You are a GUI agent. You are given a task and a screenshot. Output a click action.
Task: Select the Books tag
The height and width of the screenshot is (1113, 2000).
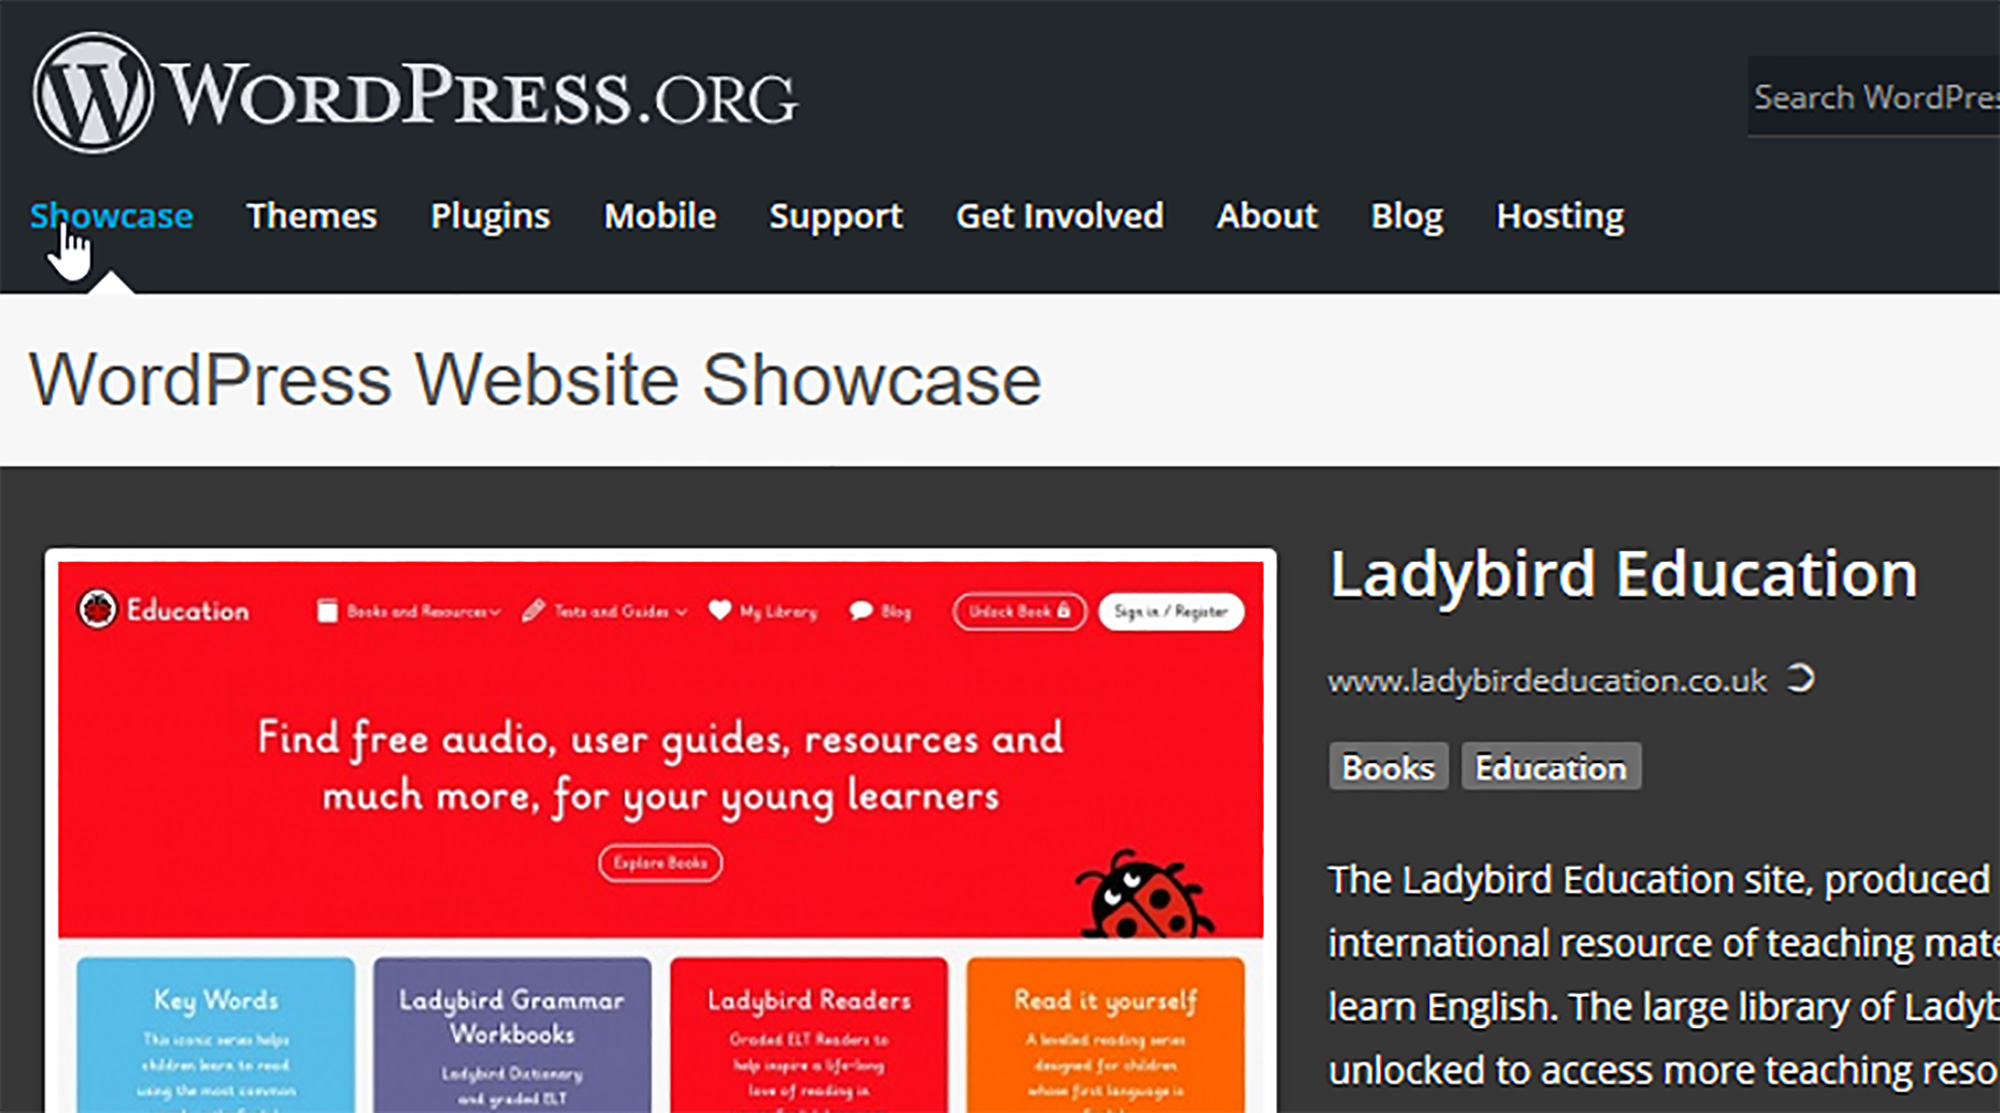pos(1388,767)
